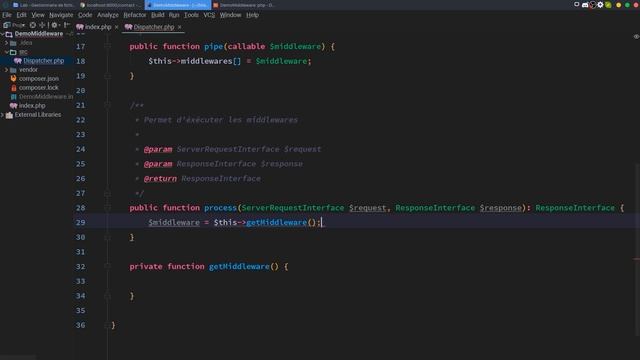Click PHP icon beside index.php in tree

[13, 106]
